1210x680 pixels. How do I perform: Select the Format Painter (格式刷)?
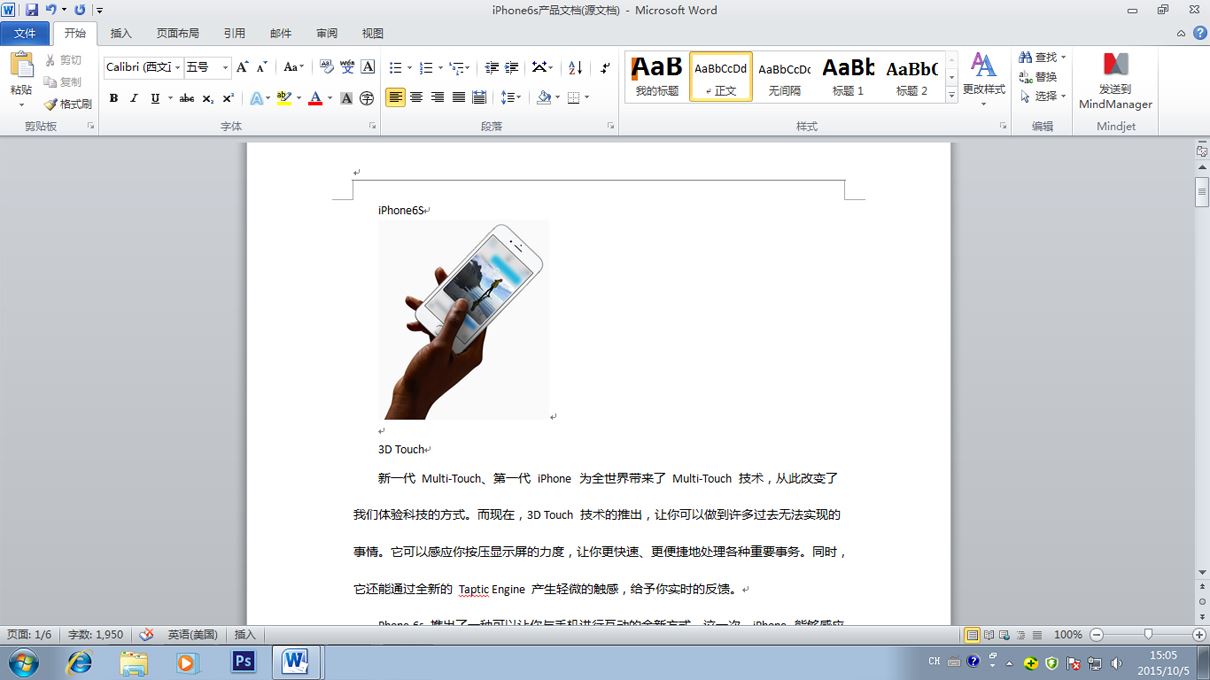(67, 104)
